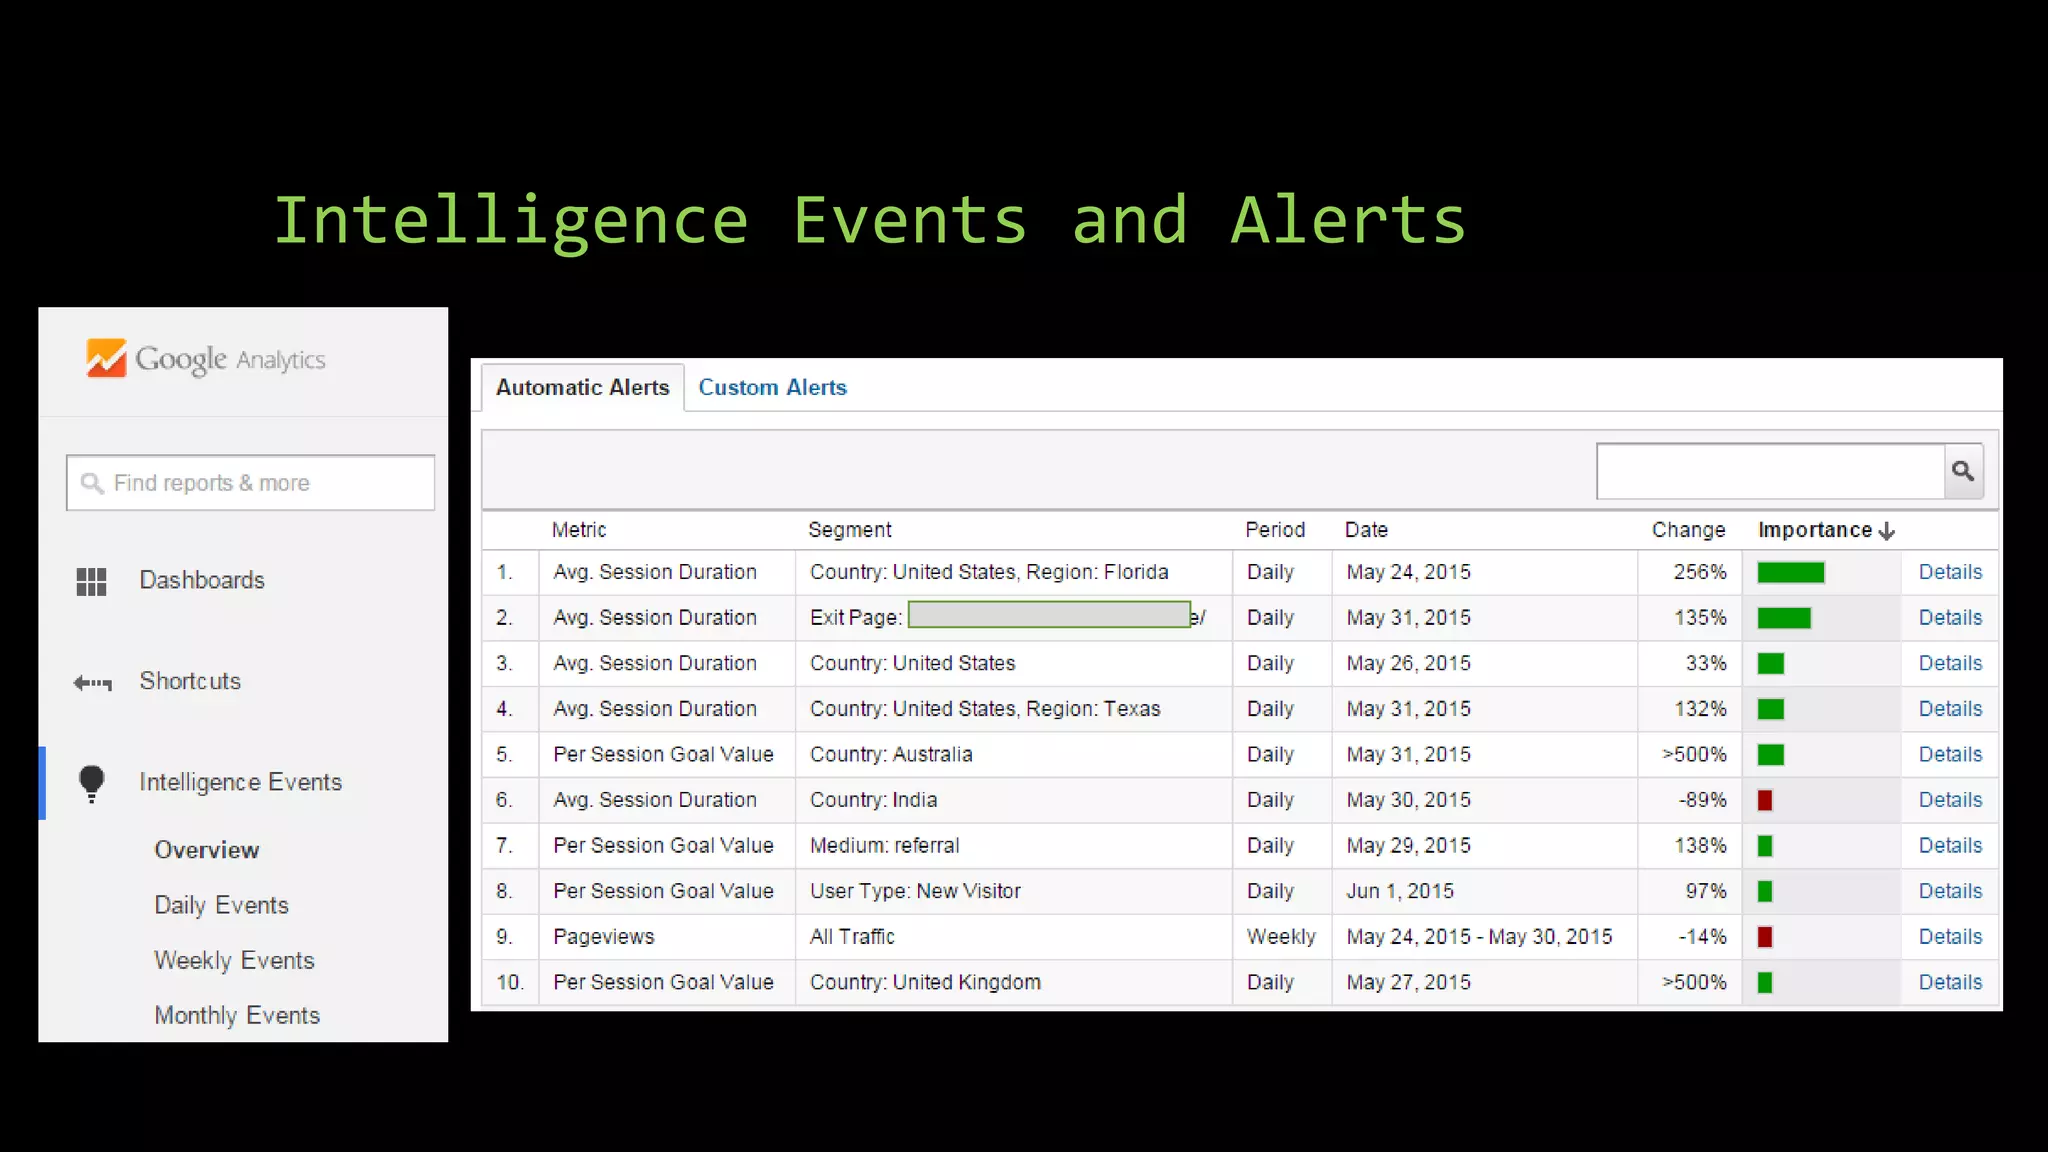Click 'Country: United States, Region: Texas' segment

[985, 709]
